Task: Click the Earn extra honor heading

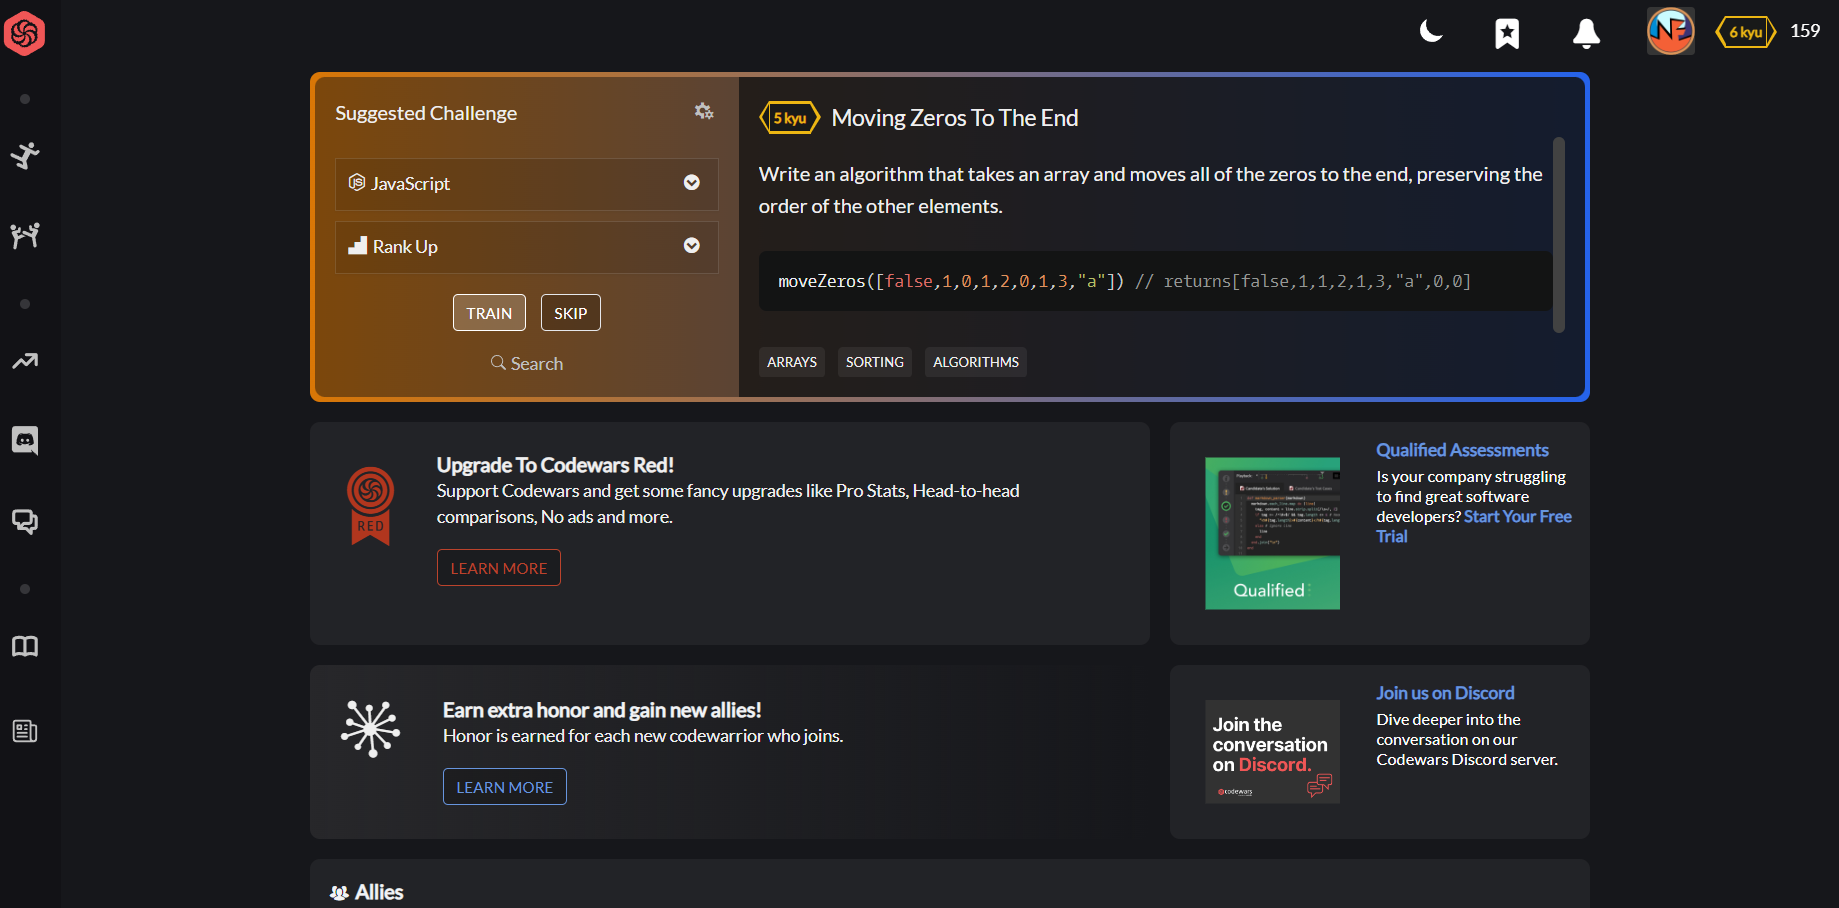Action: 602,710
